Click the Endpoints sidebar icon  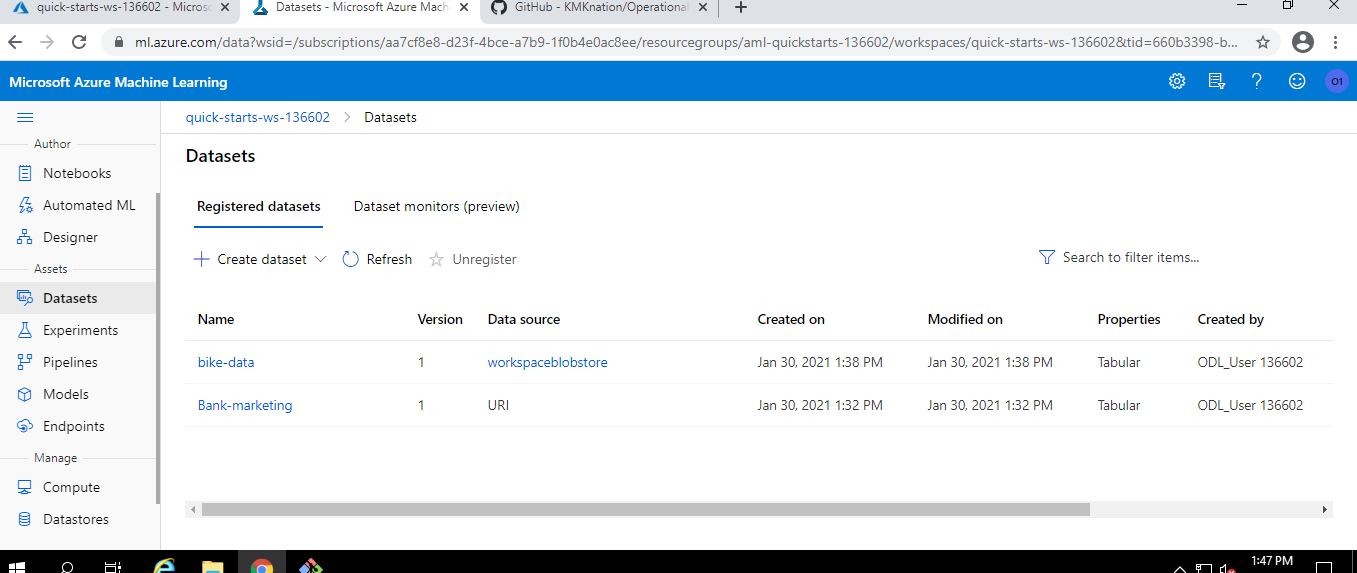[x=25, y=426]
